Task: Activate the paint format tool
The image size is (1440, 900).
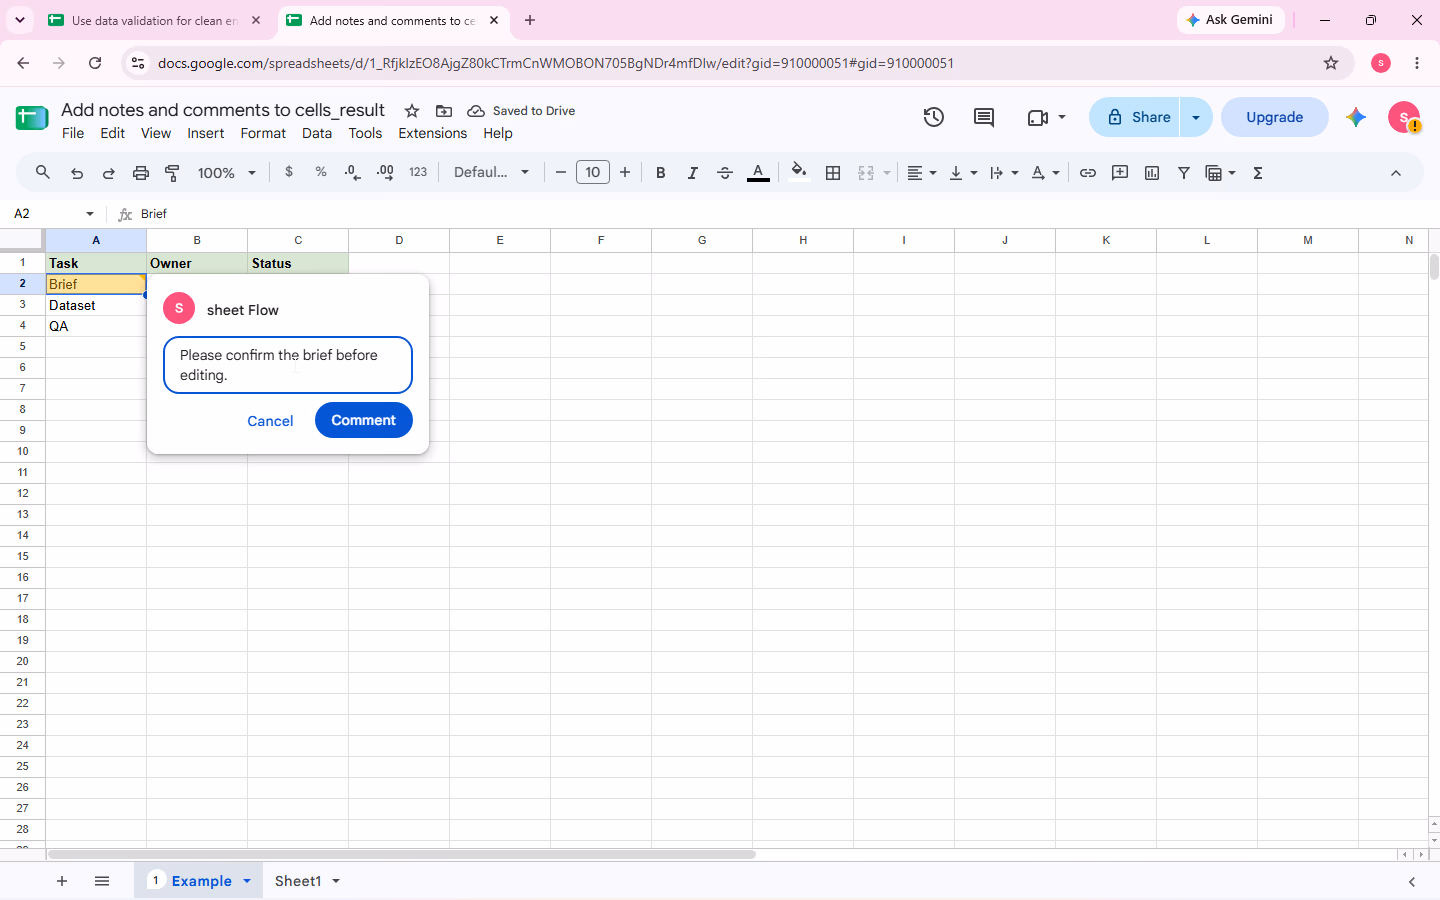Action: tap(172, 173)
